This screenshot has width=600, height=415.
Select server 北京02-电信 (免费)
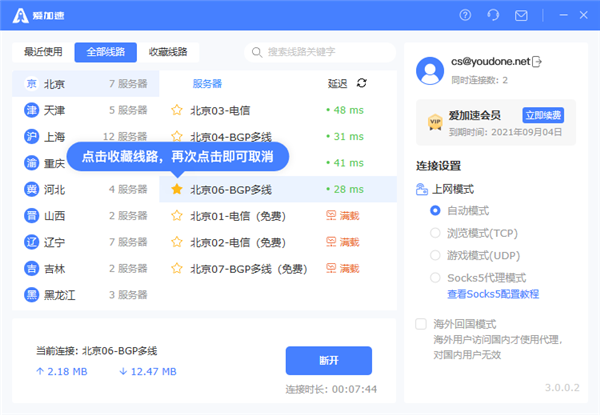(278, 242)
